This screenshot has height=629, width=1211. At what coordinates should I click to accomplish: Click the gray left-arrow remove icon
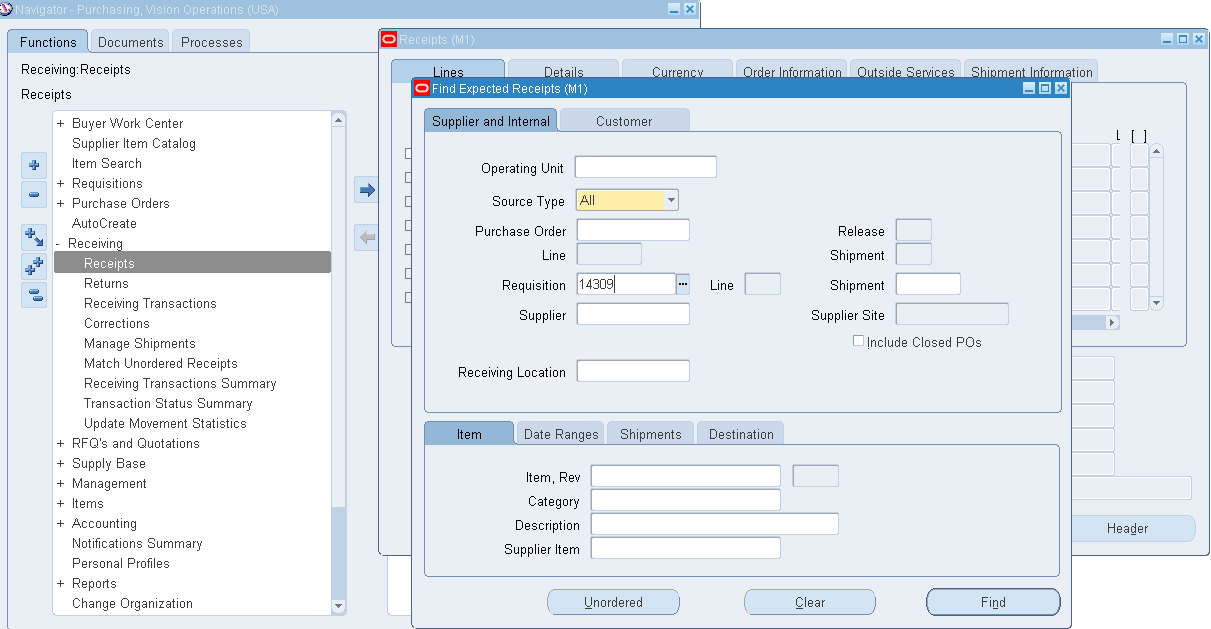pyautogui.click(x=366, y=236)
